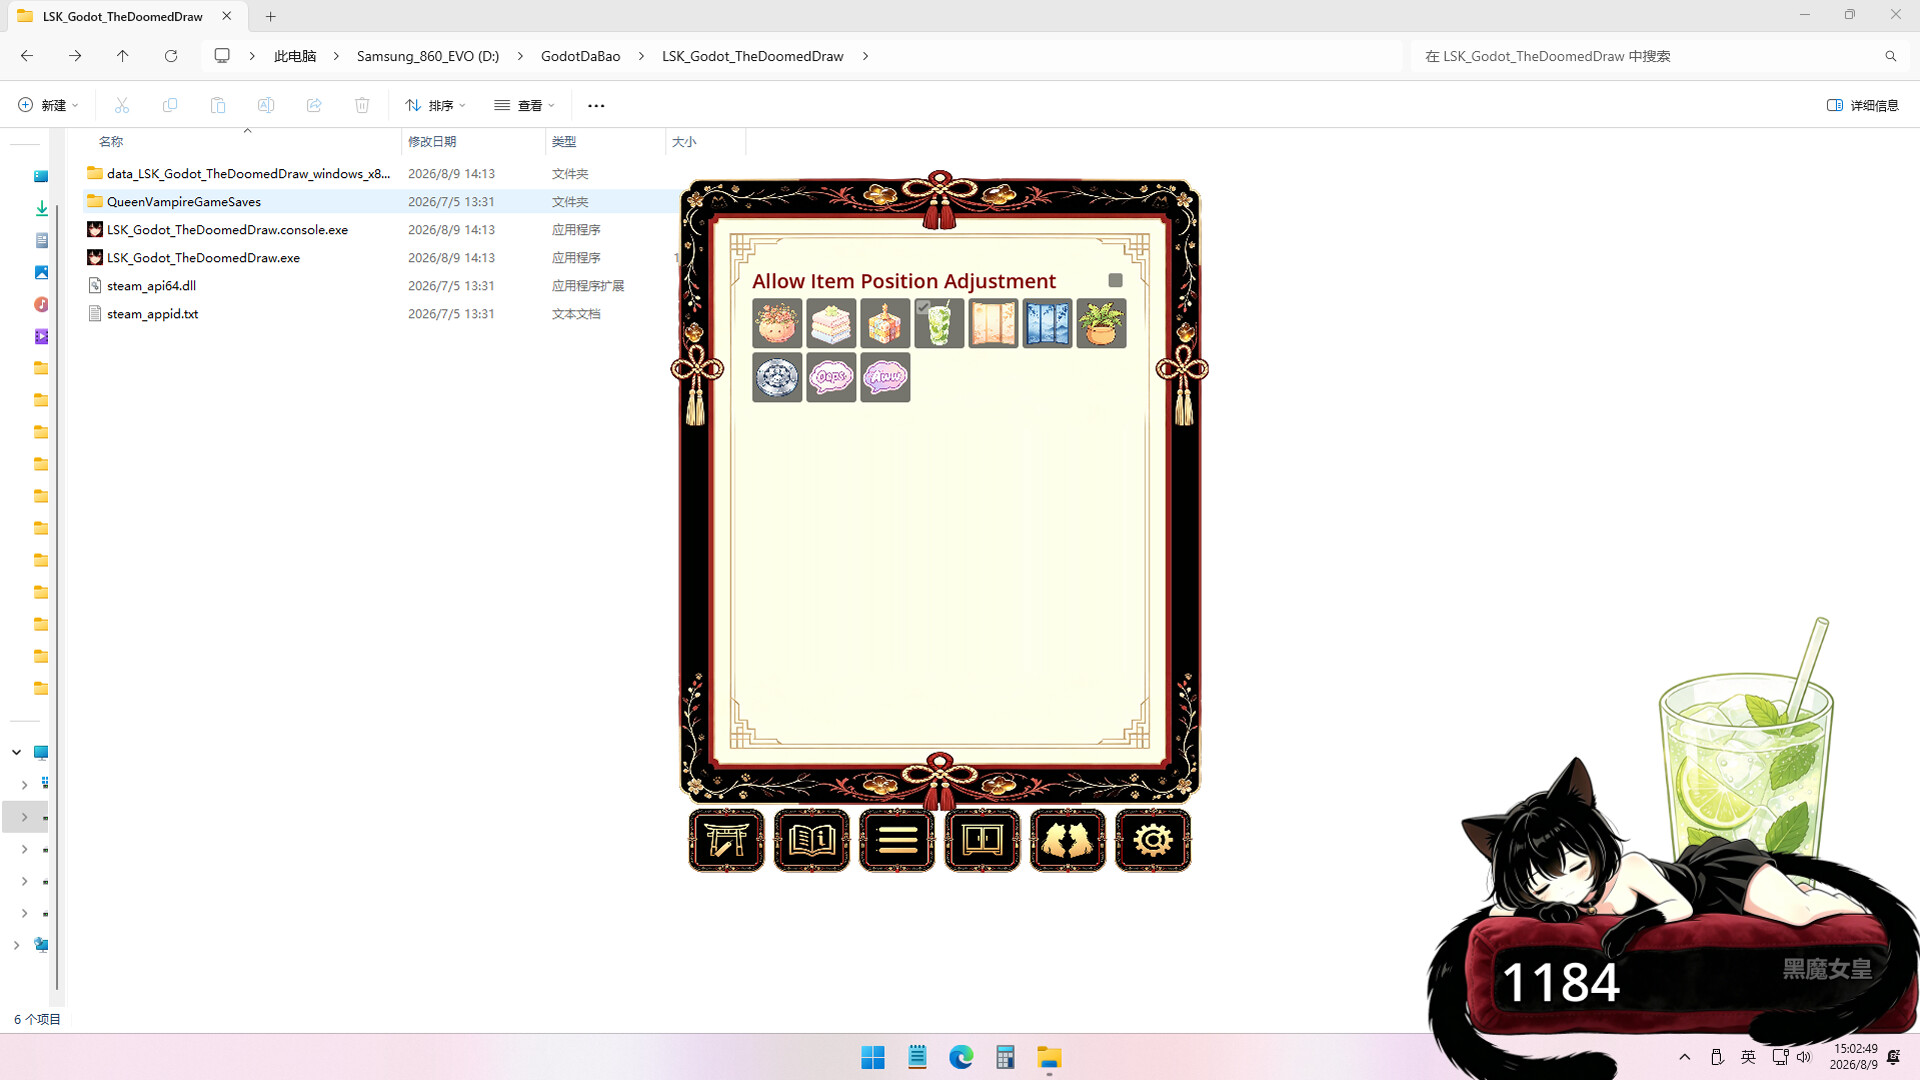Click the Copy toolbar icon
Image resolution: width=1920 pixels, height=1080 pixels.
click(x=170, y=105)
